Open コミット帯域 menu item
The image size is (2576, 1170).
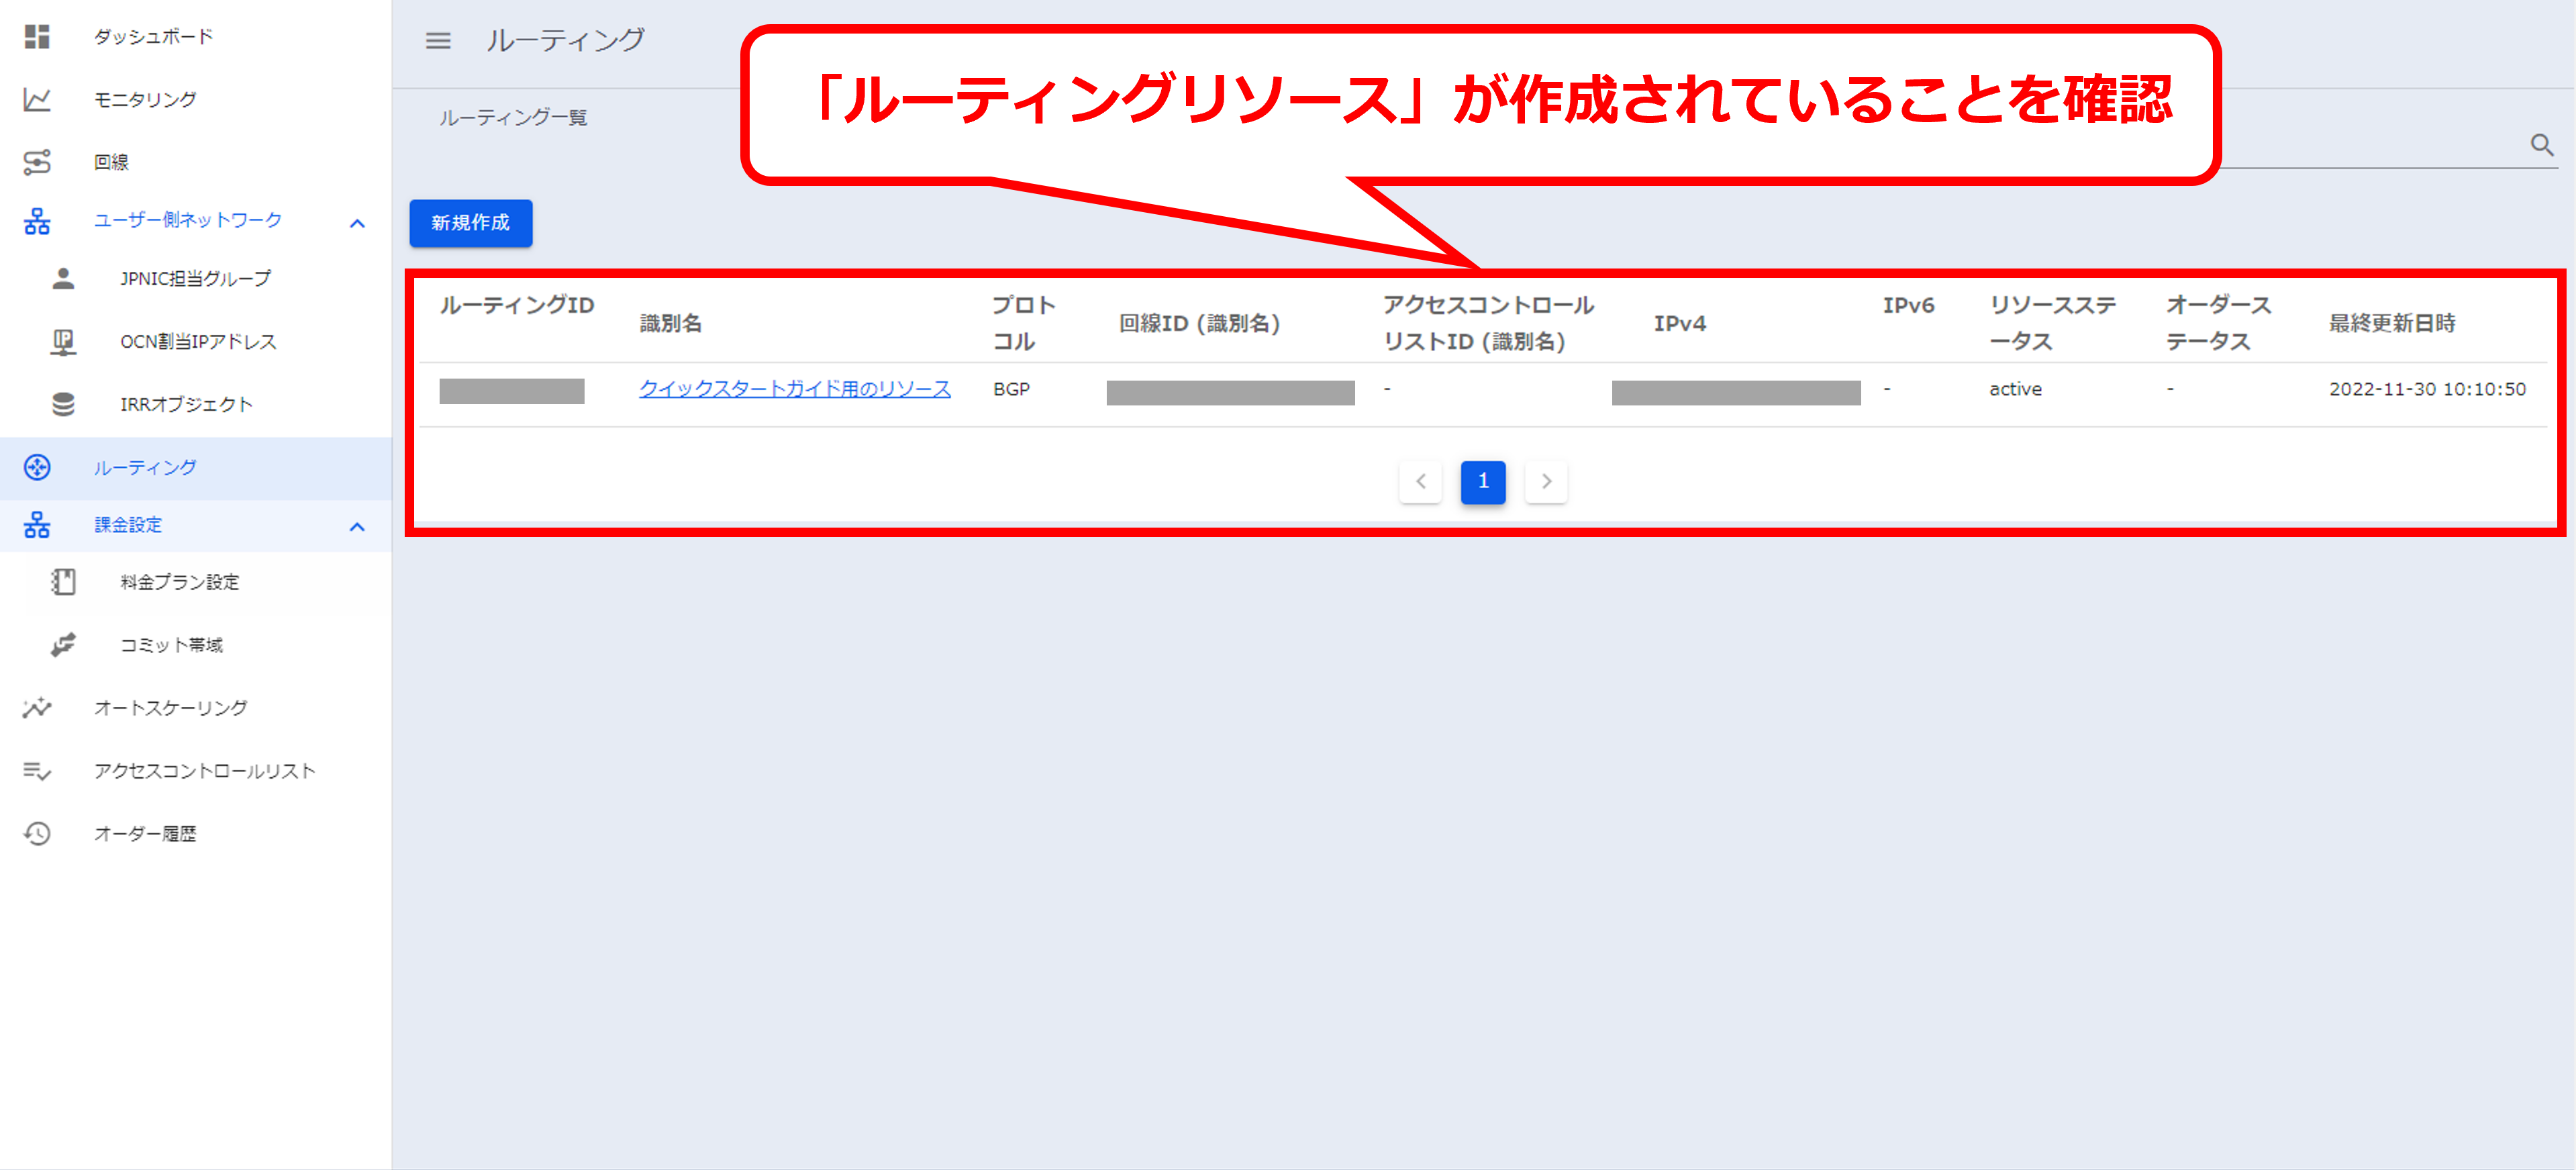coord(171,645)
